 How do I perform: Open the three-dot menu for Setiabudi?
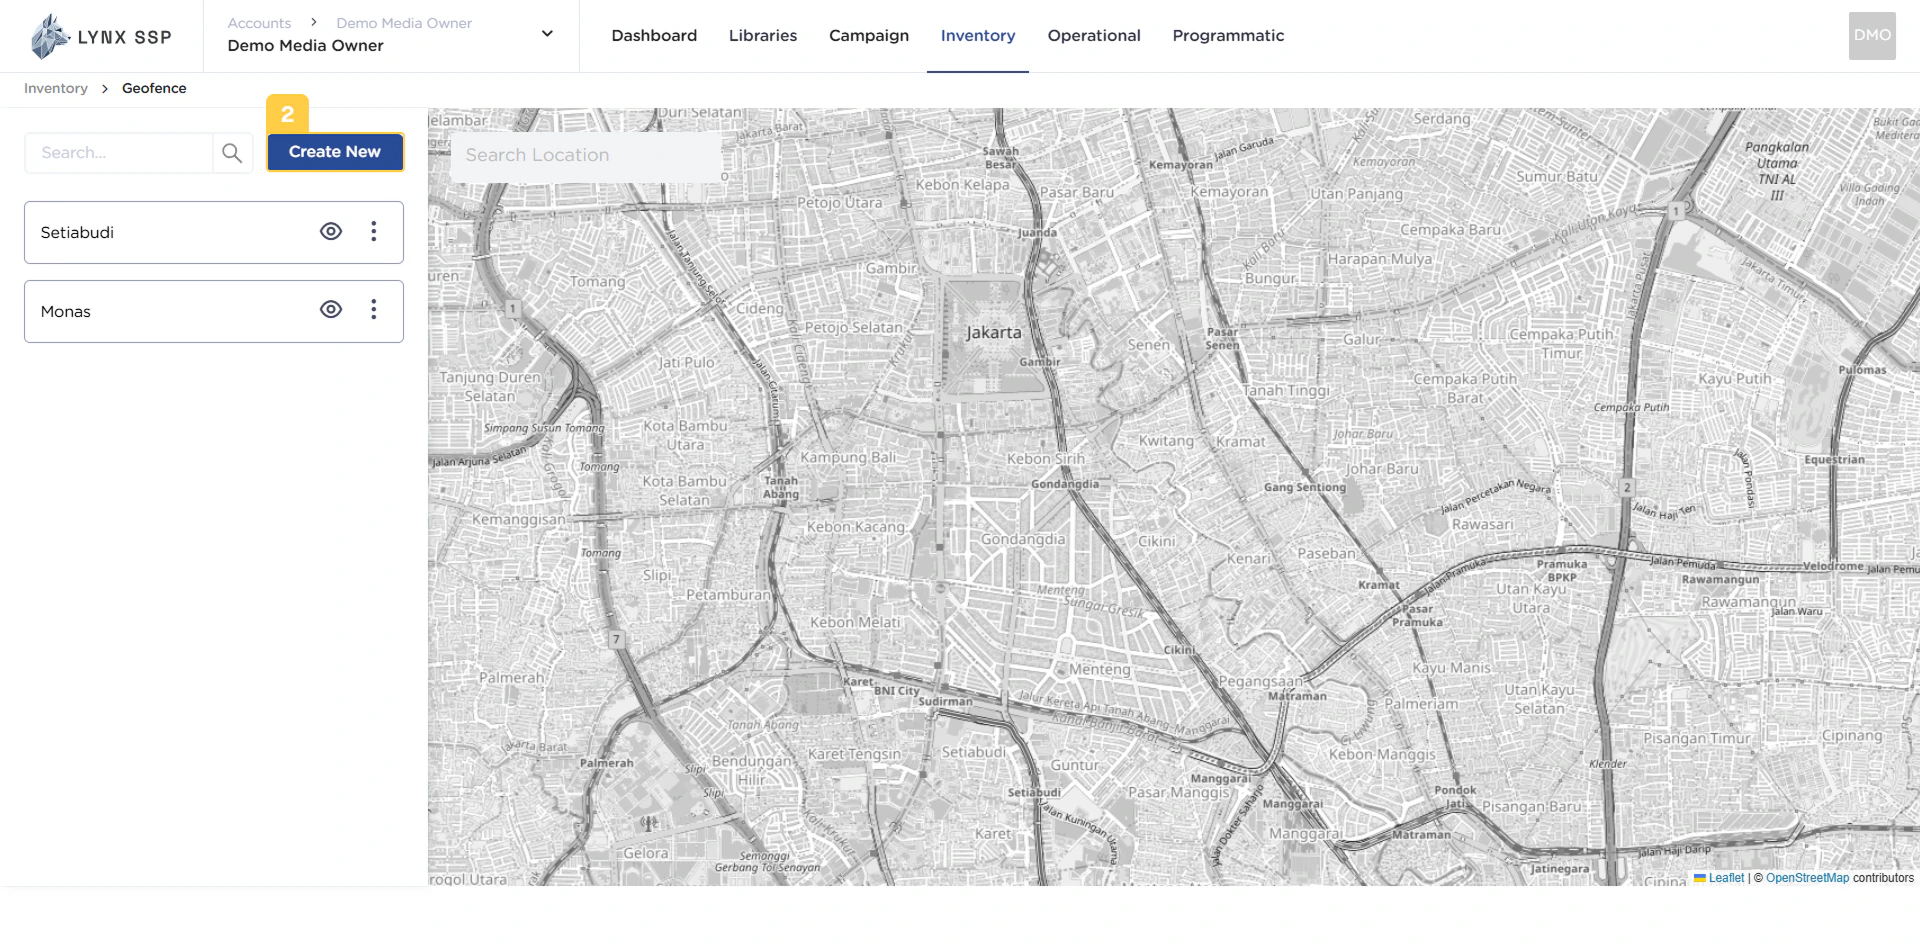(374, 231)
